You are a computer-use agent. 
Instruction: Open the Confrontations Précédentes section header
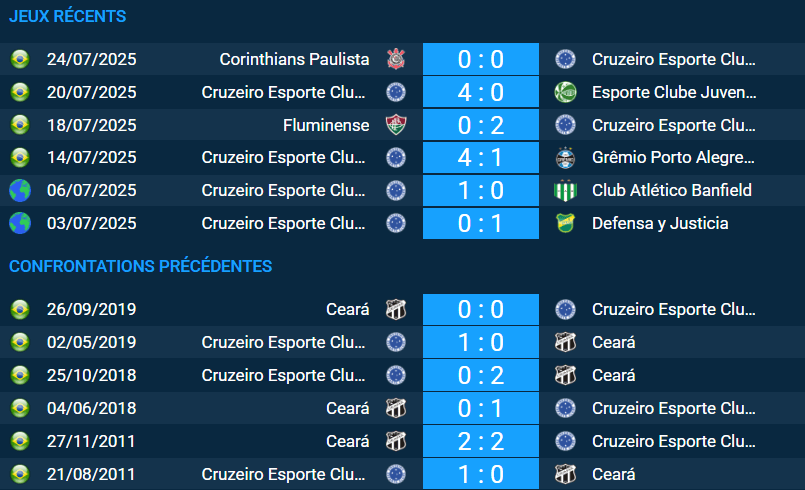point(141,266)
